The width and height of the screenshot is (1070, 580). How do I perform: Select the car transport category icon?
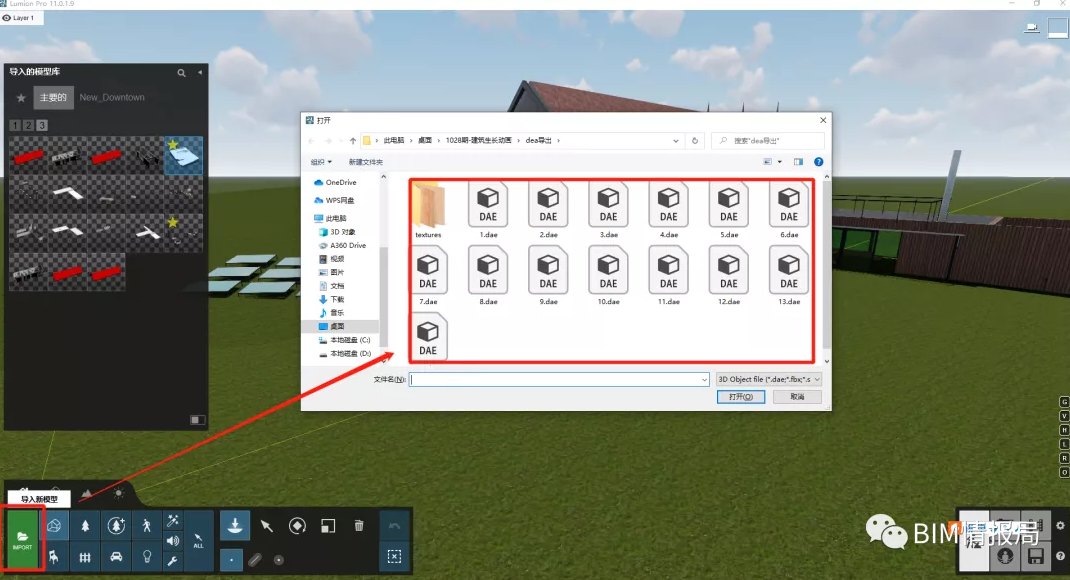[116, 557]
